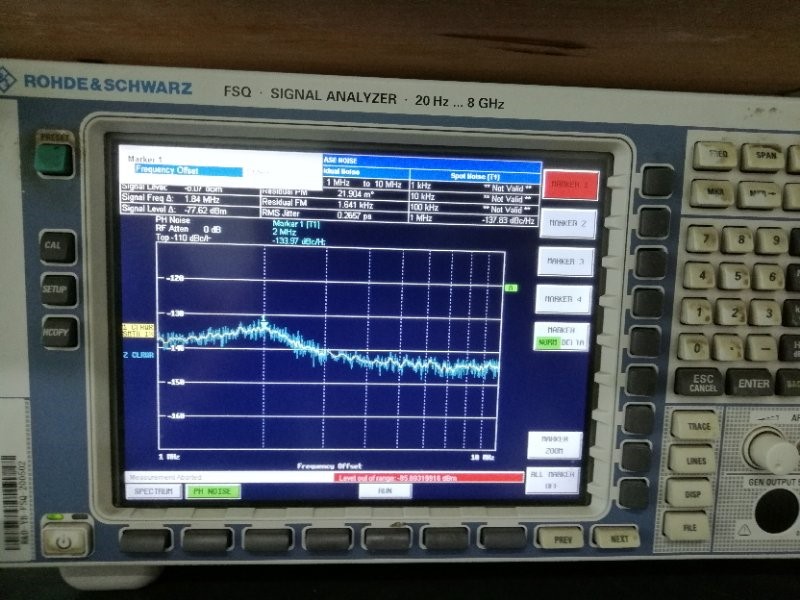
Task: Tap numeric key 8 on keypad
Action: (738, 240)
